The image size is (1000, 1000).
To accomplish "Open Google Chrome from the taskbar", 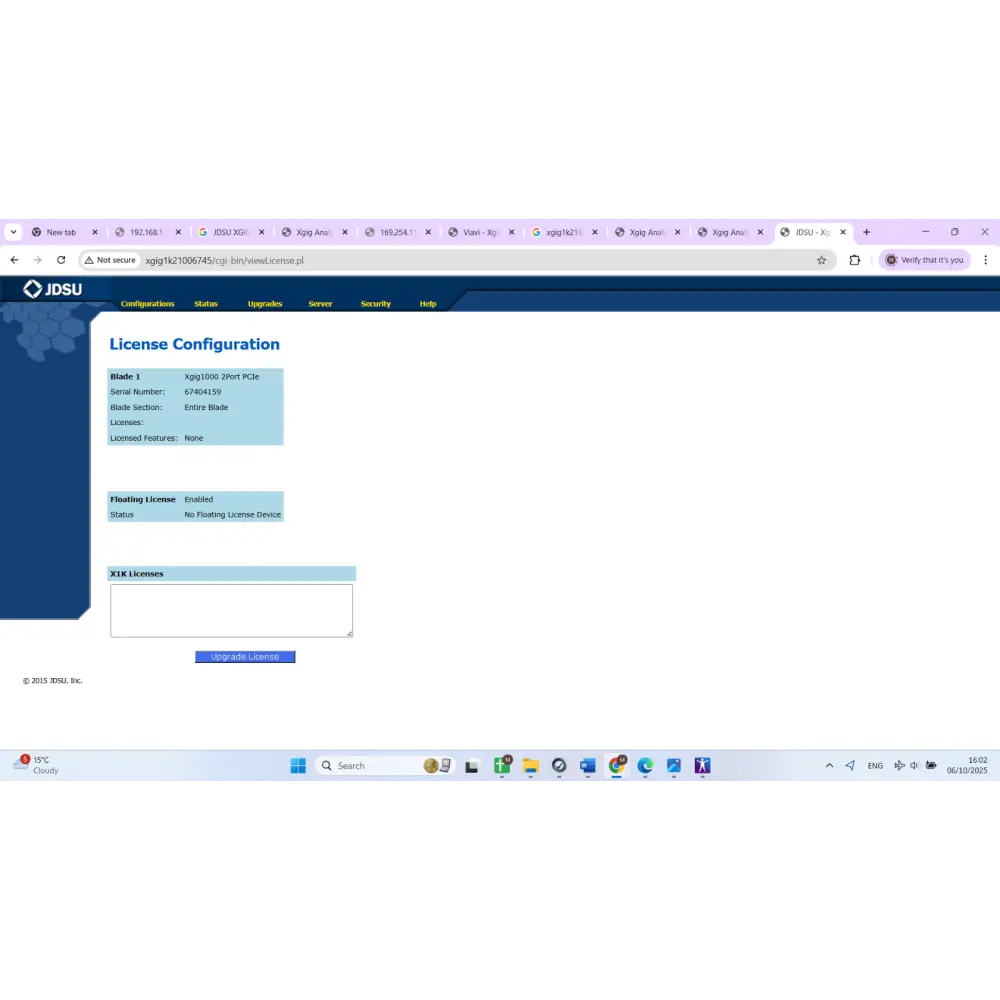I will pyautogui.click(x=617, y=765).
